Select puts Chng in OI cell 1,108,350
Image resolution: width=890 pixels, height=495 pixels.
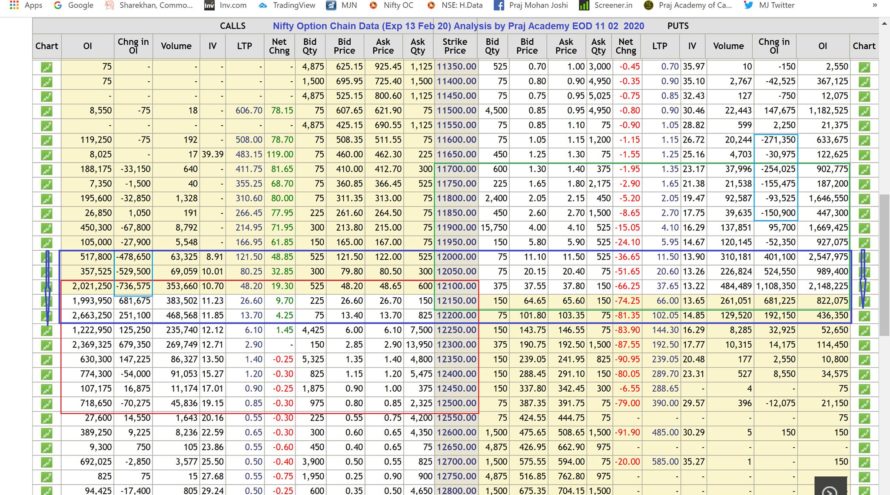775,286
